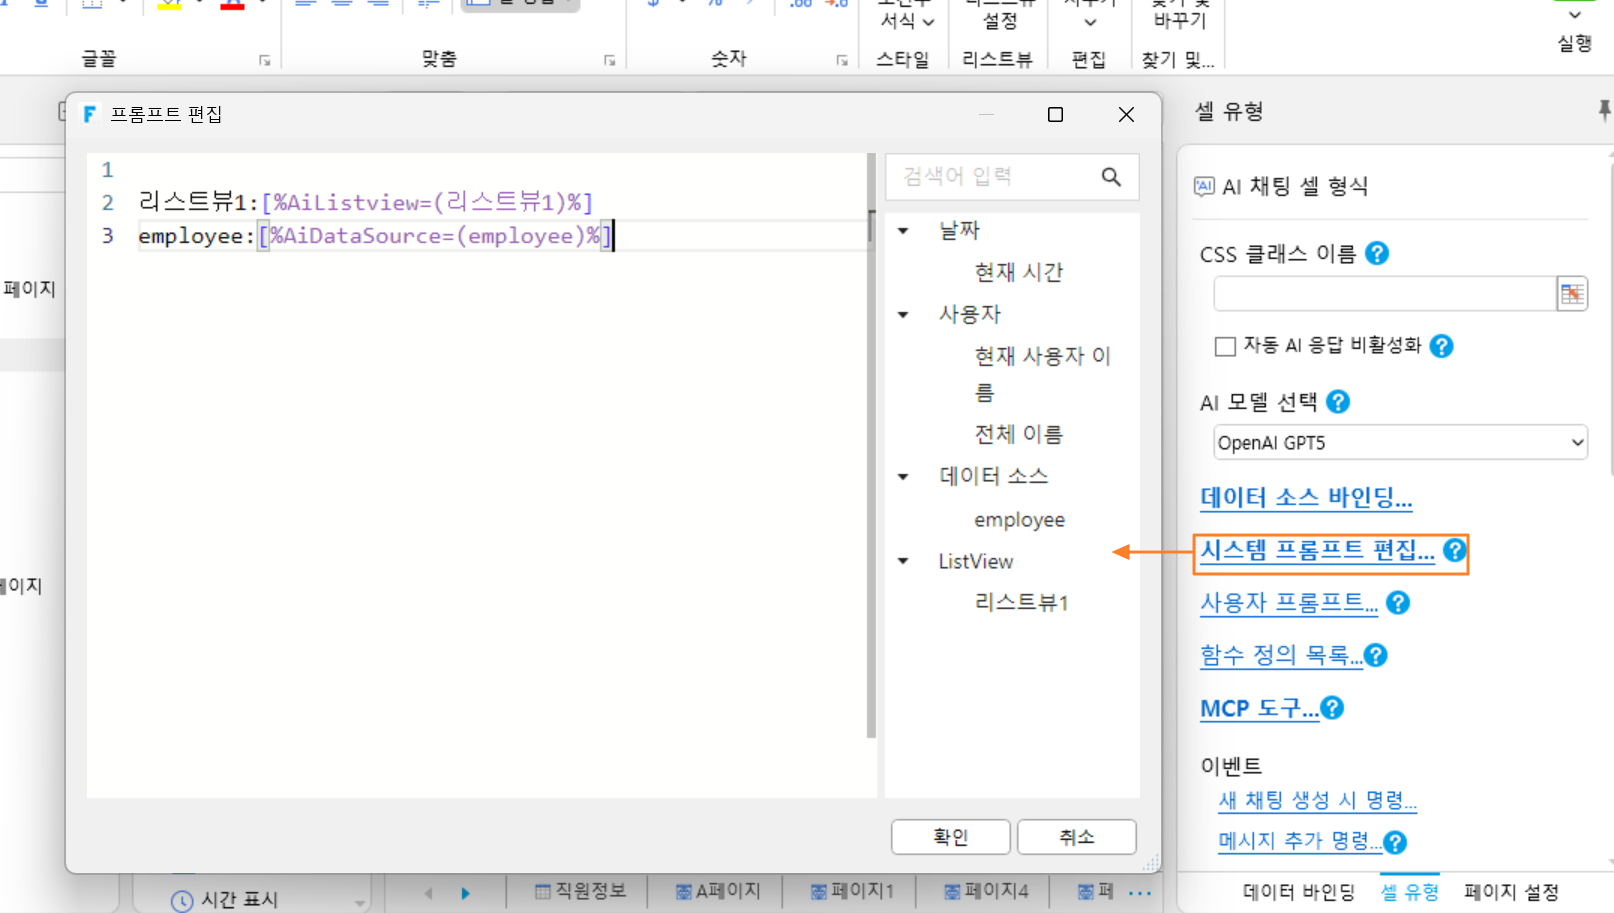Click help icon next to 시스템 프롬프트 편집
This screenshot has width=1614, height=913.
click(x=1455, y=550)
